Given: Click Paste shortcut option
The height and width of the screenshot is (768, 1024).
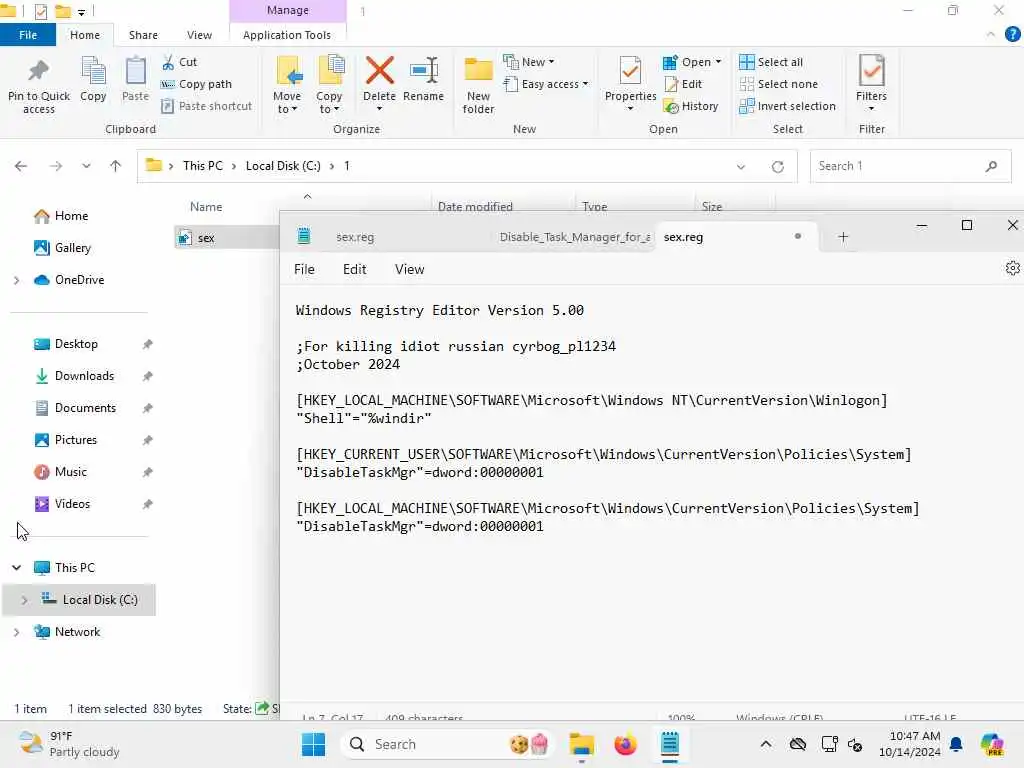Looking at the screenshot, I should pyautogui.click(x=206, y=106).
